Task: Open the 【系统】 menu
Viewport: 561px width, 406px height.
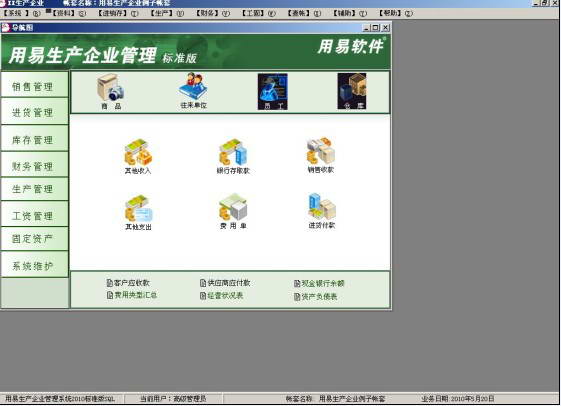Action: 21,13
